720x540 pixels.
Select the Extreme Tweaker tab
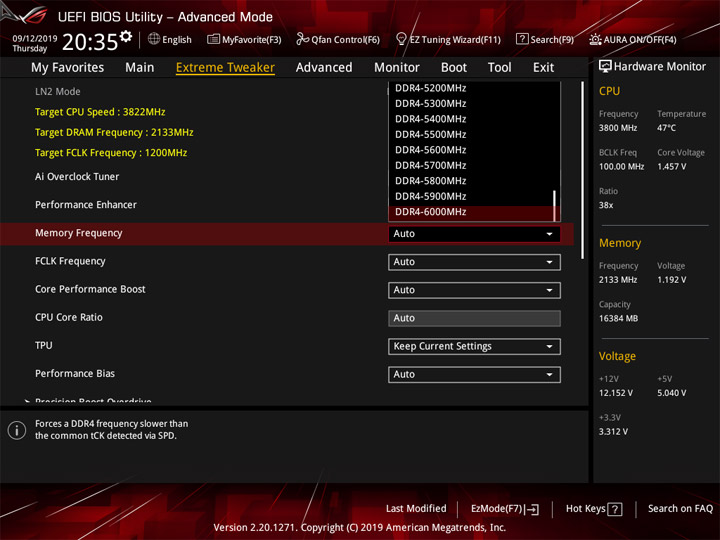(x=225, y=68)
